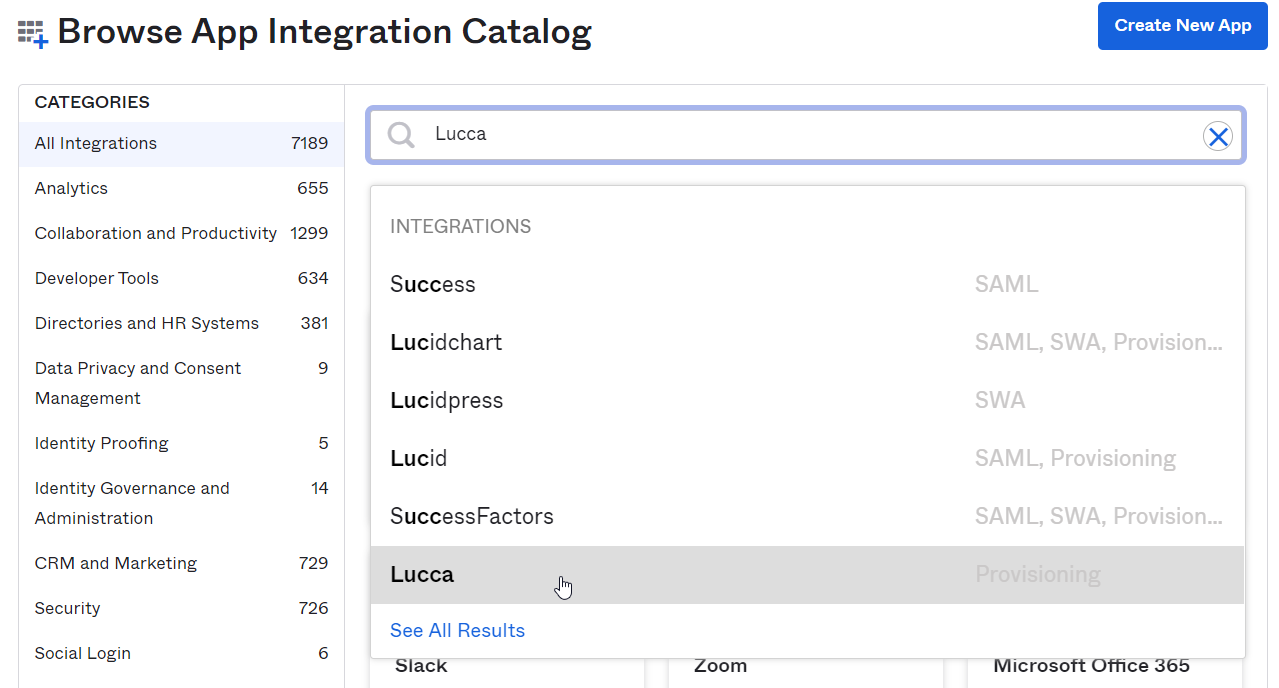Image resolution: width=1279 pixels, height=688 pixels.
Task: Filter by CRM and Marketing
Action: pos(181,564)
